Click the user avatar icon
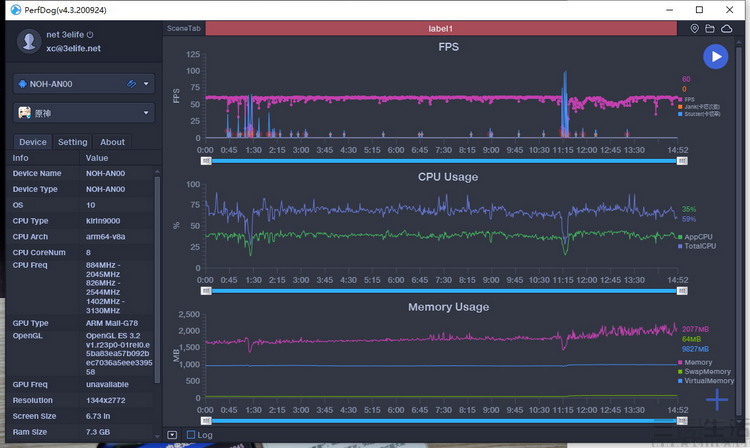Viewport: 750px width, 448px height. coord(29,41)
